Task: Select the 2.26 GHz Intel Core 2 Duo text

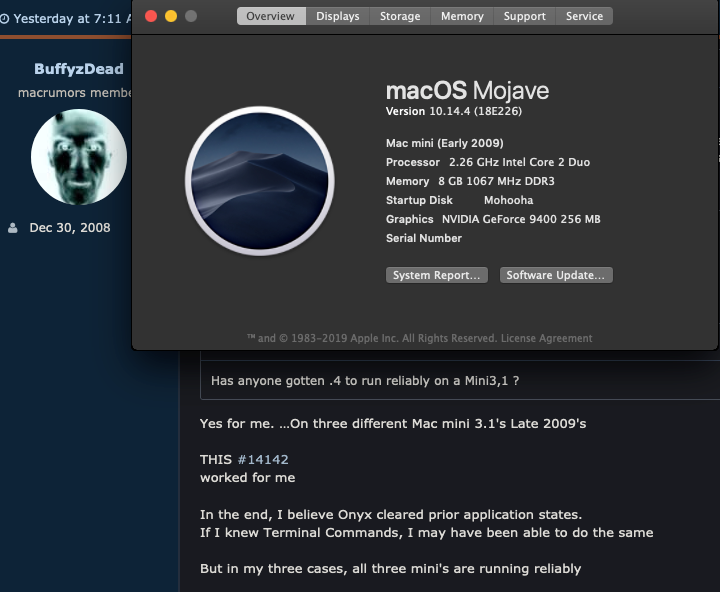Action: click(x=519, y=162)
